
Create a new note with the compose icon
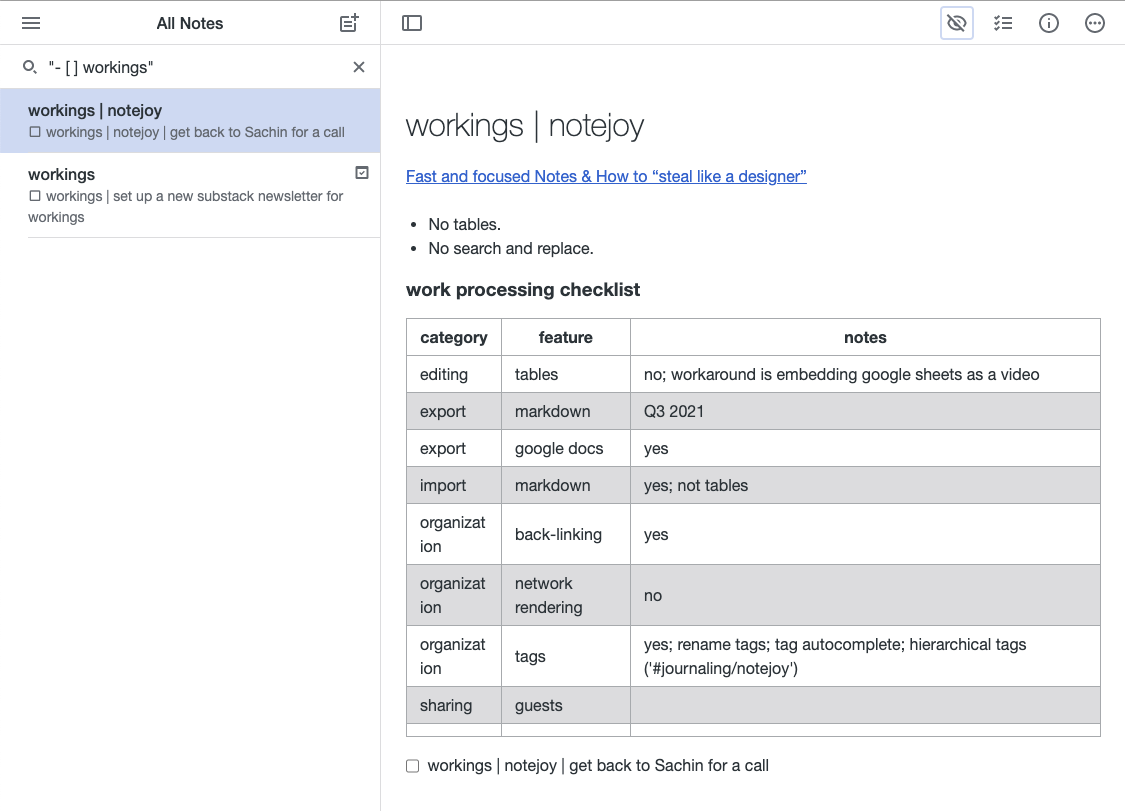point(347,22)
